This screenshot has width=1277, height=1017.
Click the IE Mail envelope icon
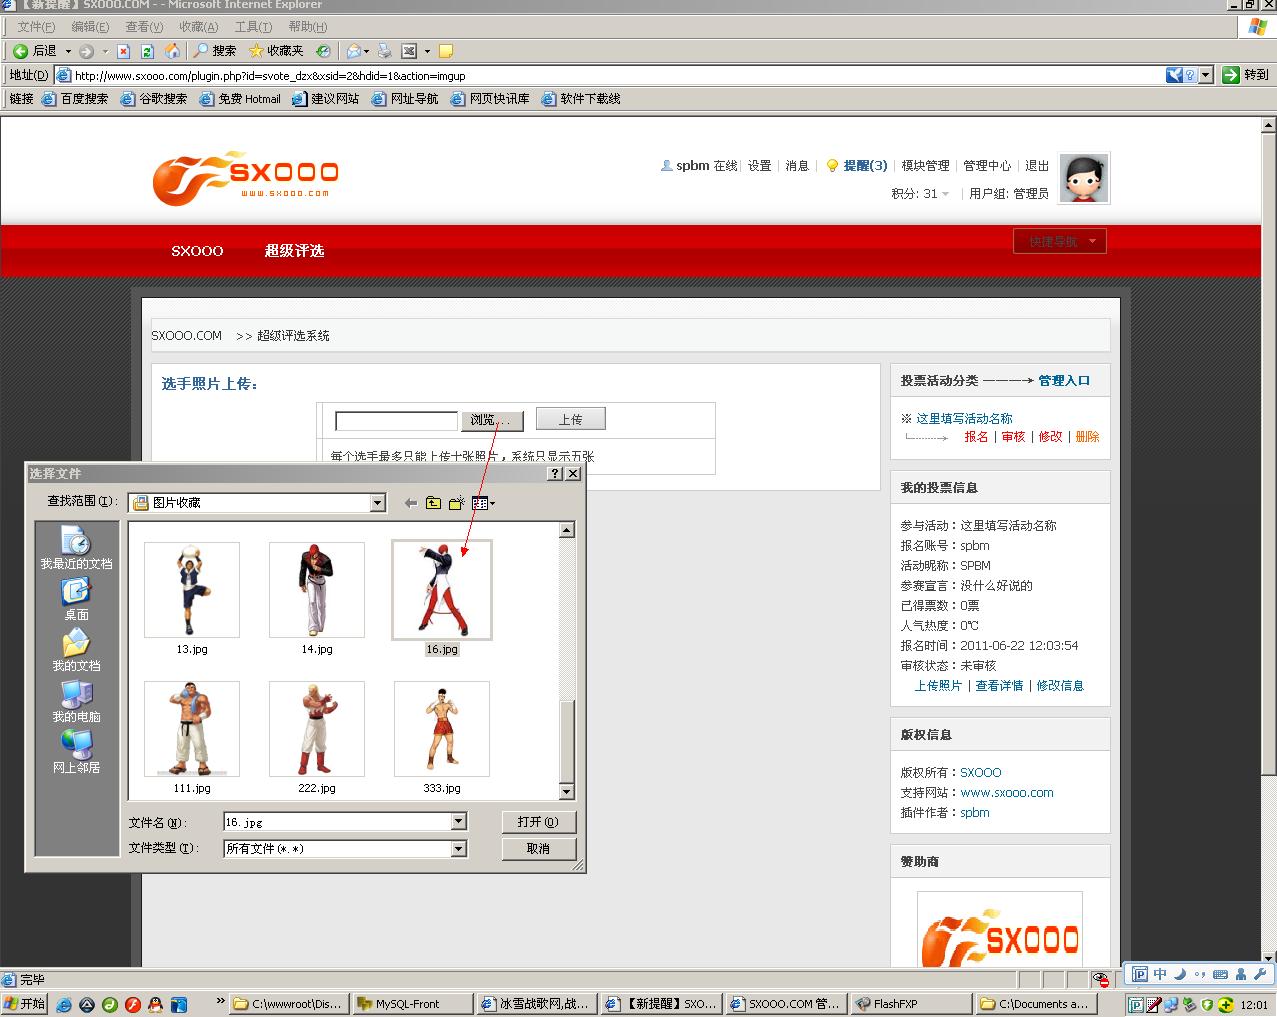(x=353, y=51)
